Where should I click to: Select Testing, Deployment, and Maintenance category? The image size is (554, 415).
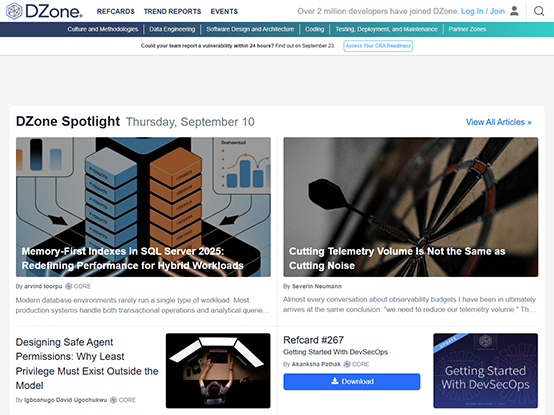(386, 29)
